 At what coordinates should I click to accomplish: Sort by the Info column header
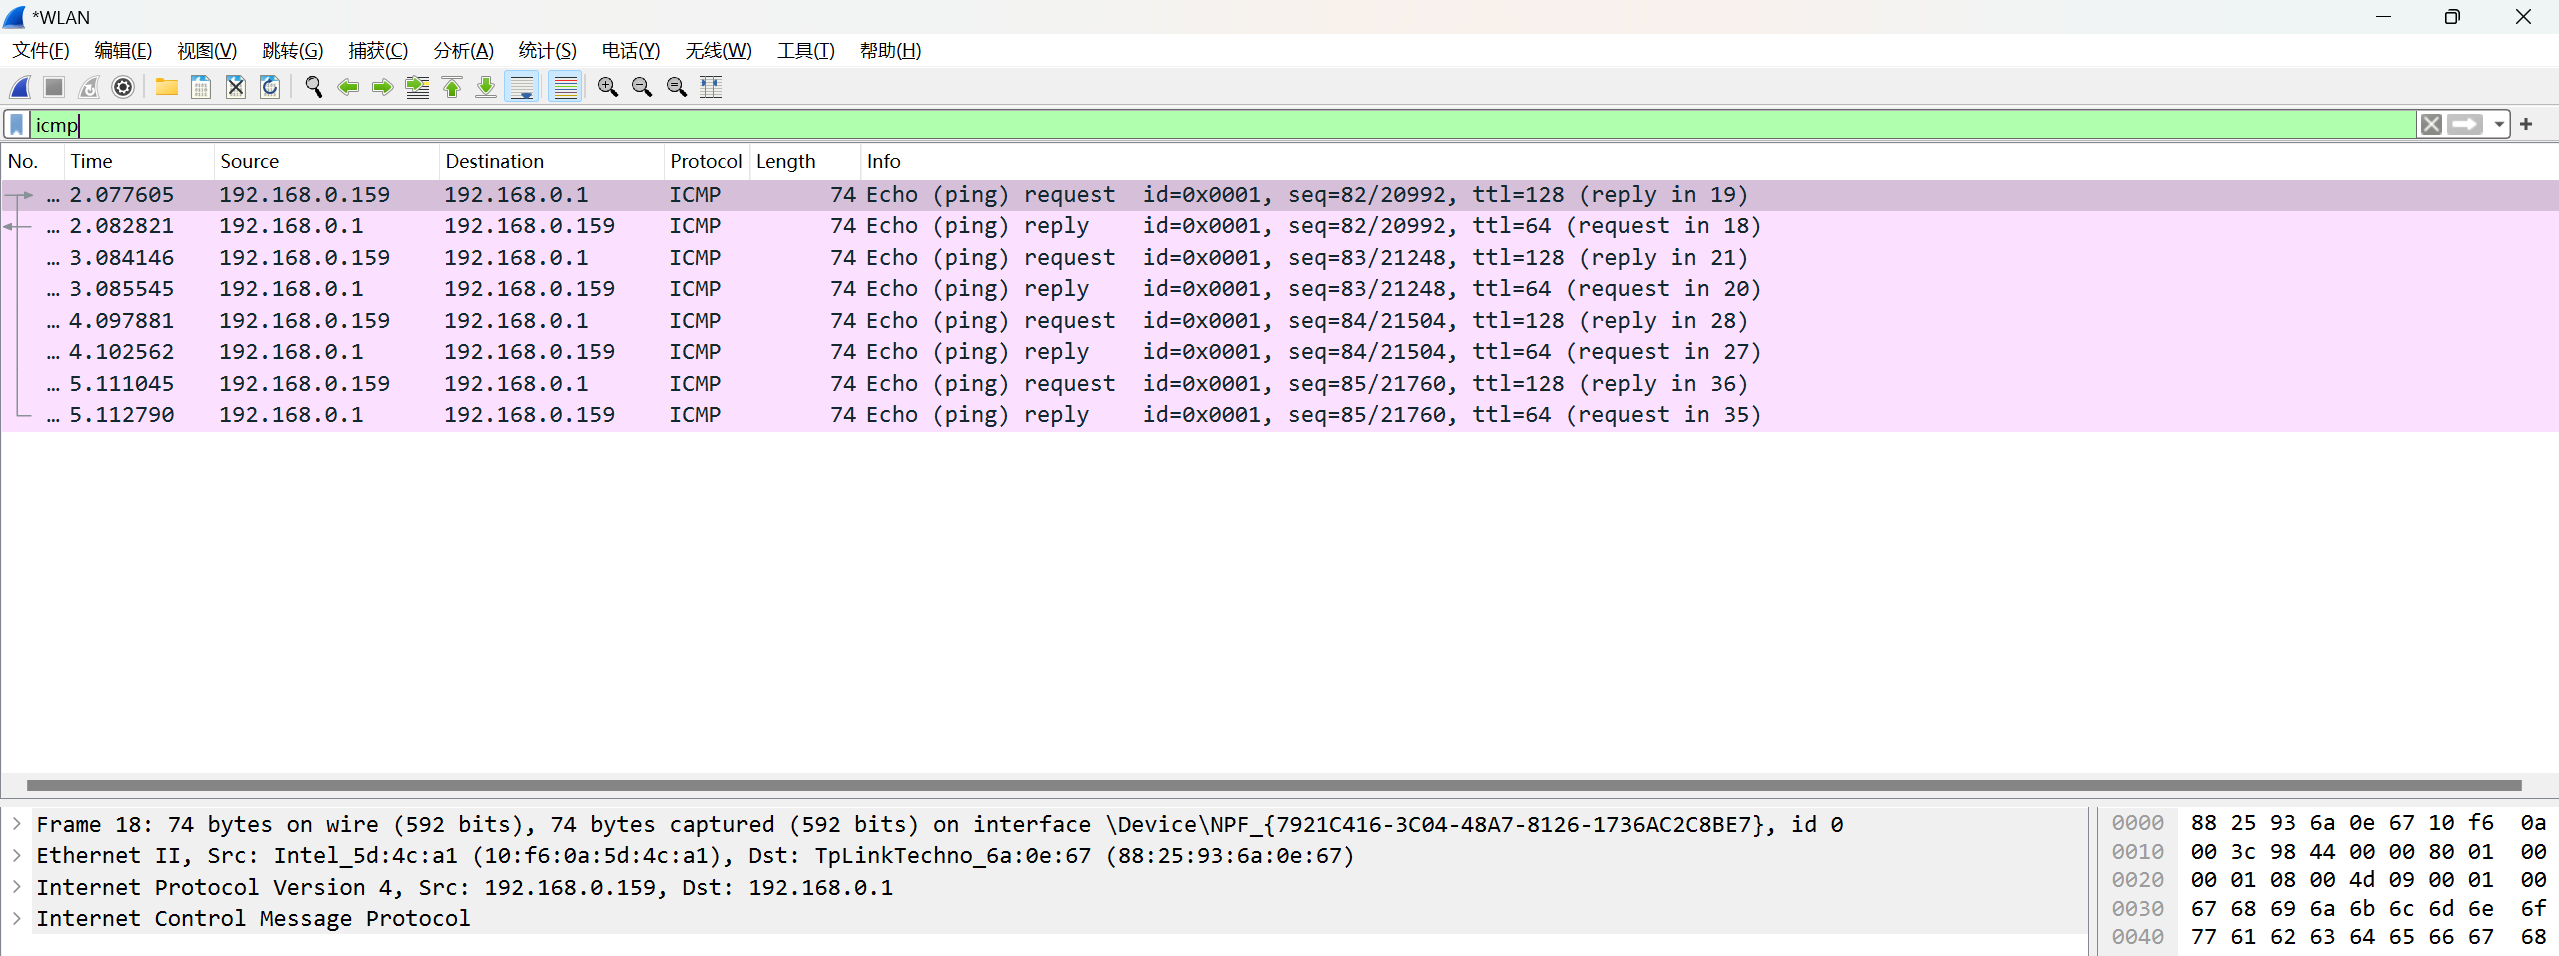click(x=1709, y=161)
